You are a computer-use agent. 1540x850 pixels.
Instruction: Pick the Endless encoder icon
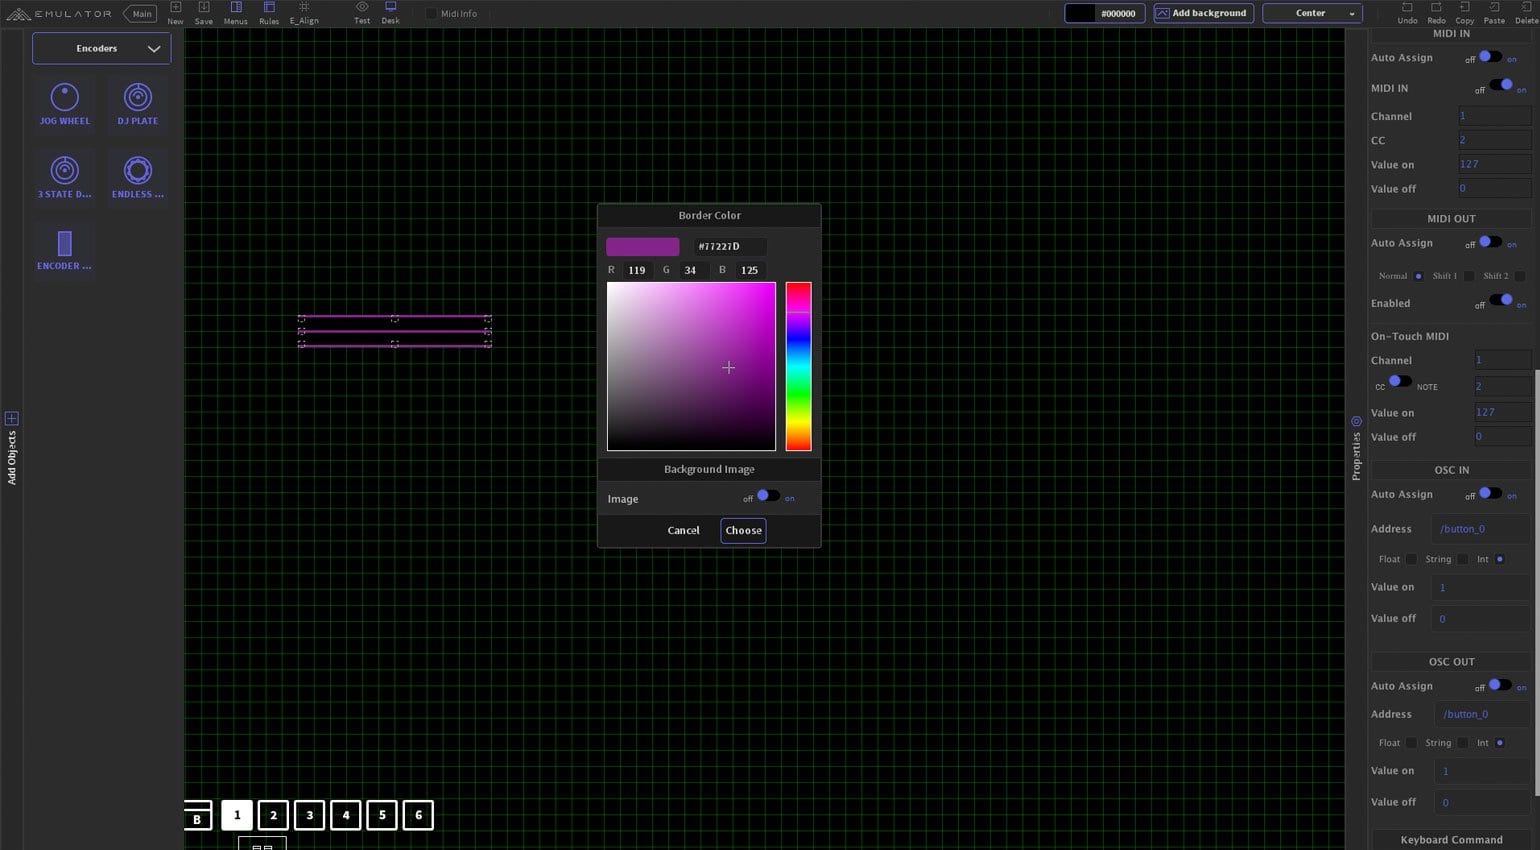coord(137,171)
